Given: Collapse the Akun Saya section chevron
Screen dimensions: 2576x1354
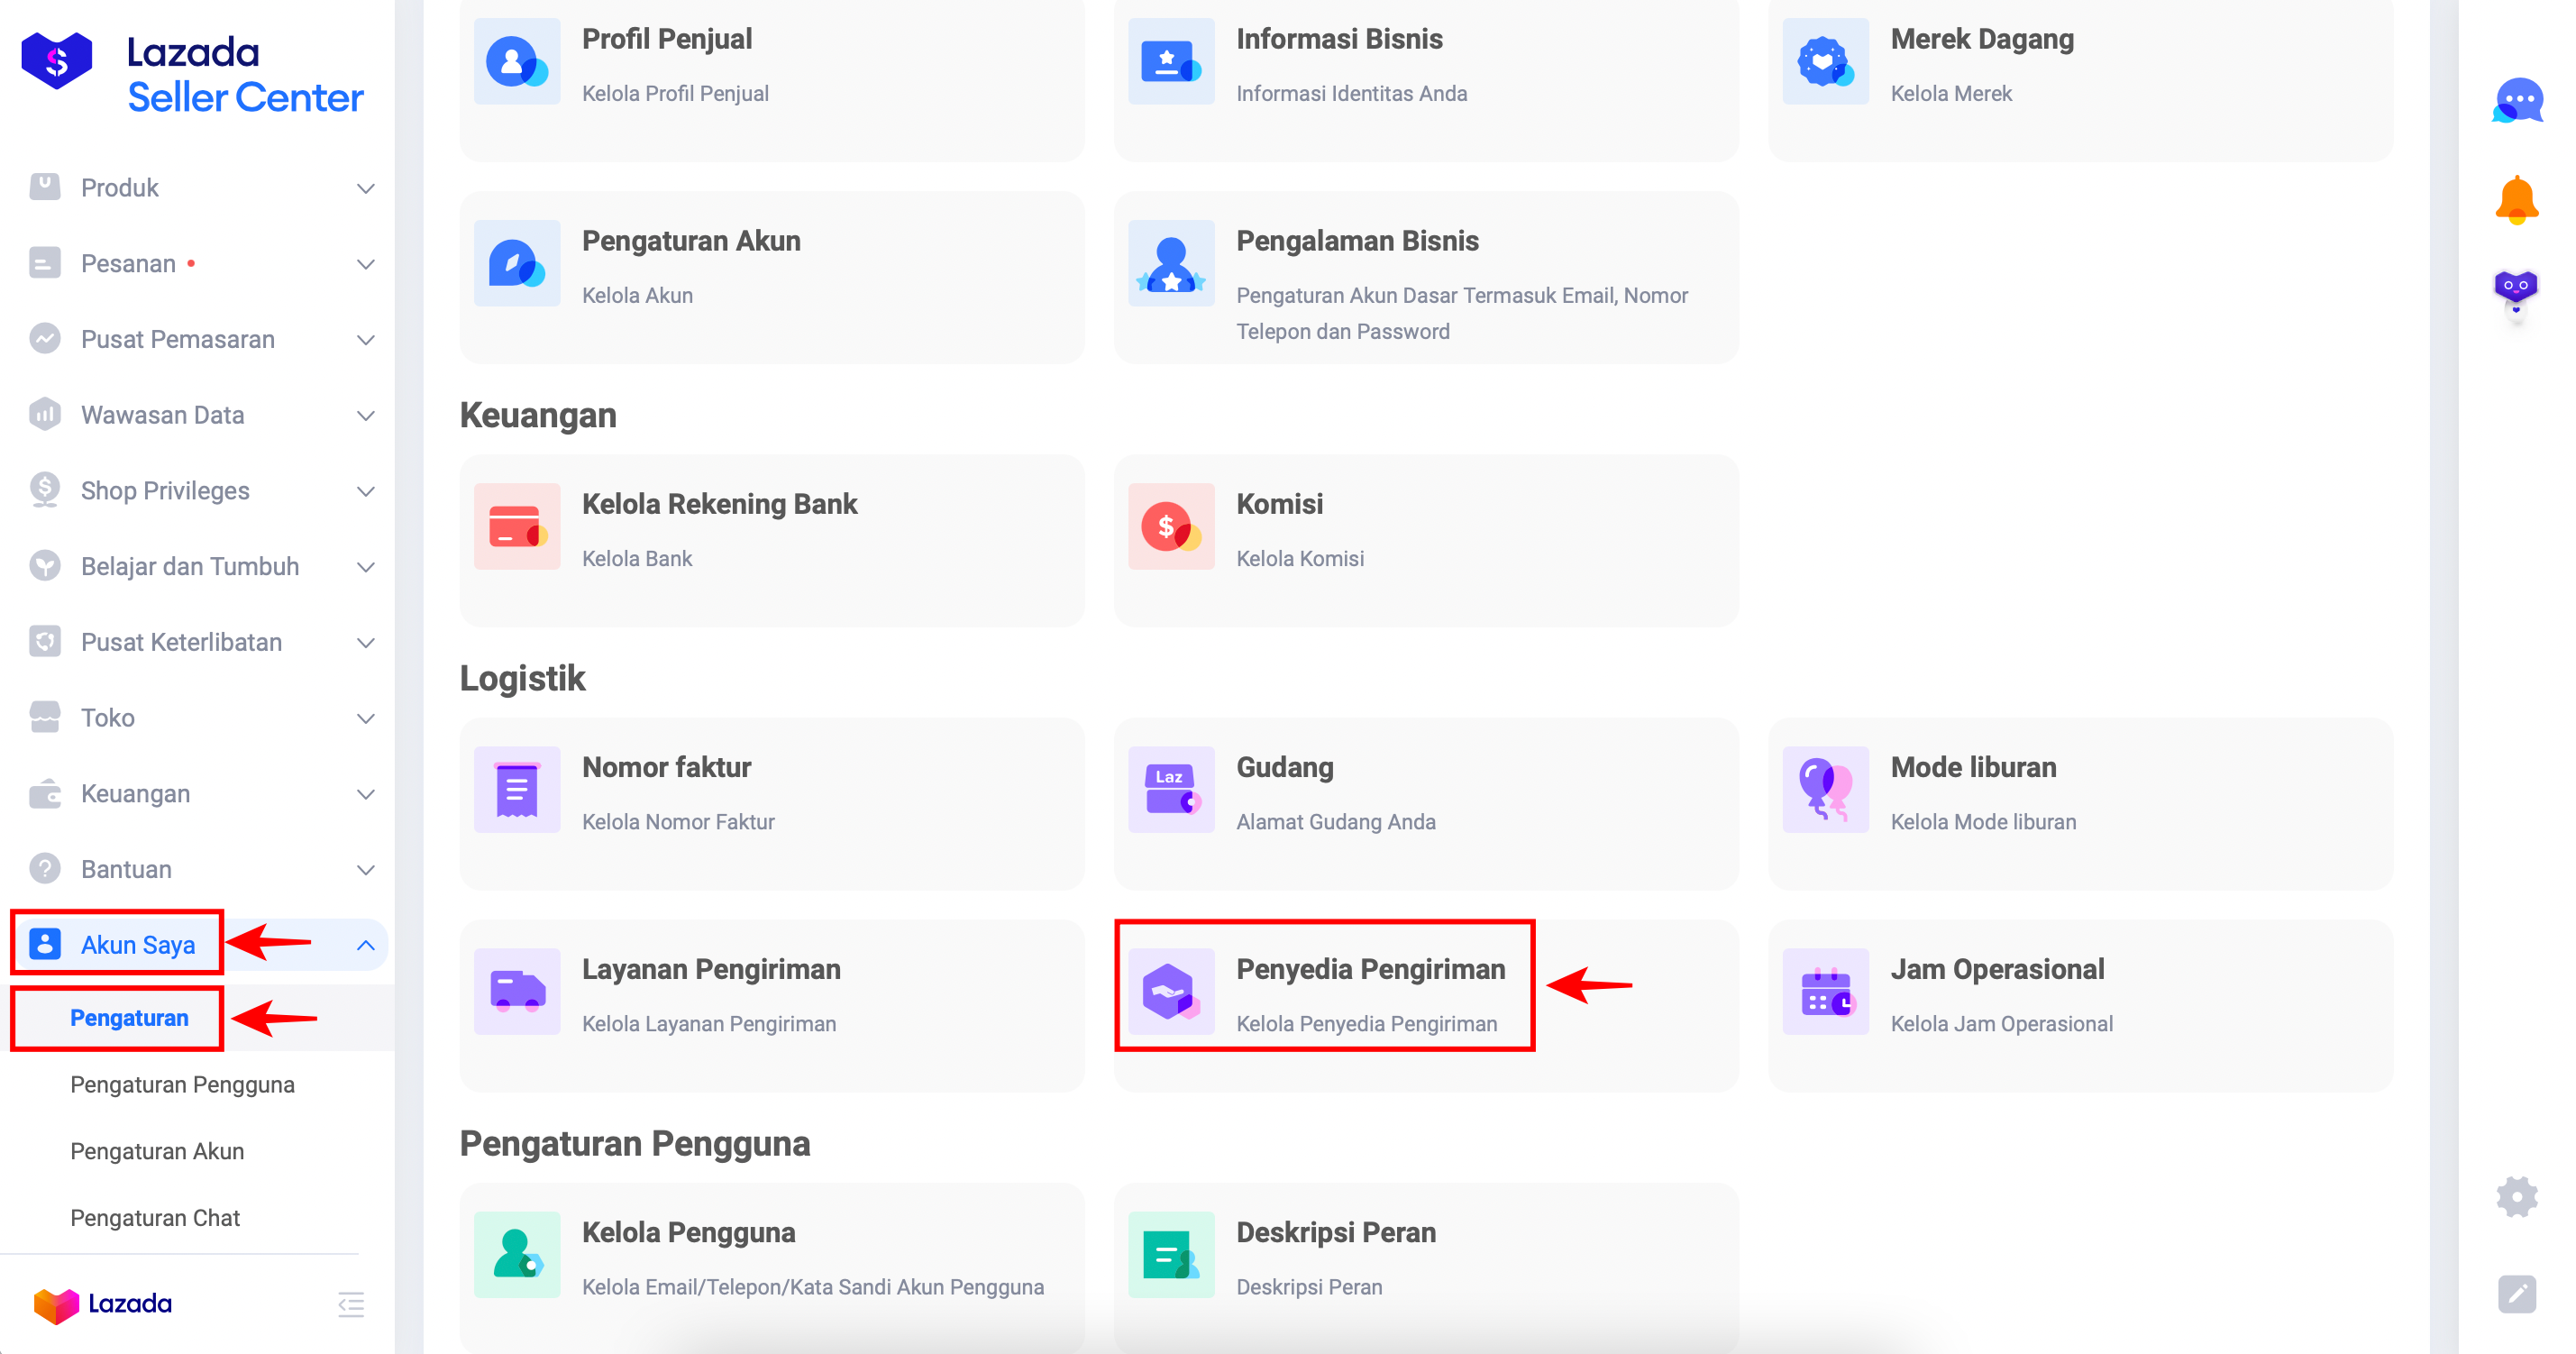Looking at the screenshot, I should click(366, 945).
